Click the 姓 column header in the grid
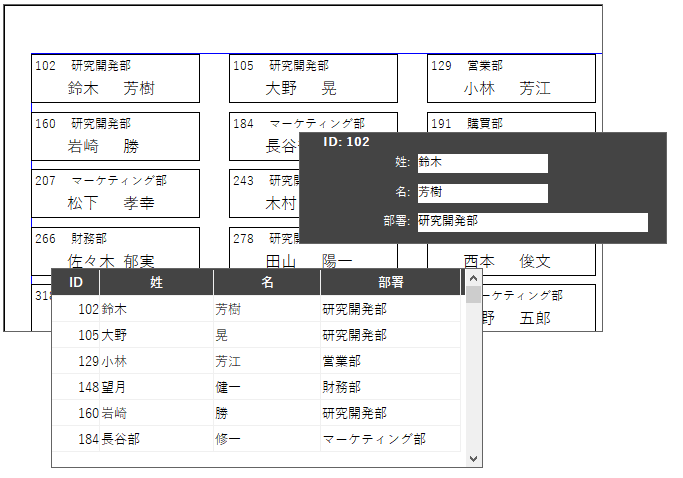The width and height of the screenshot is (683, 478). [156, 283]
